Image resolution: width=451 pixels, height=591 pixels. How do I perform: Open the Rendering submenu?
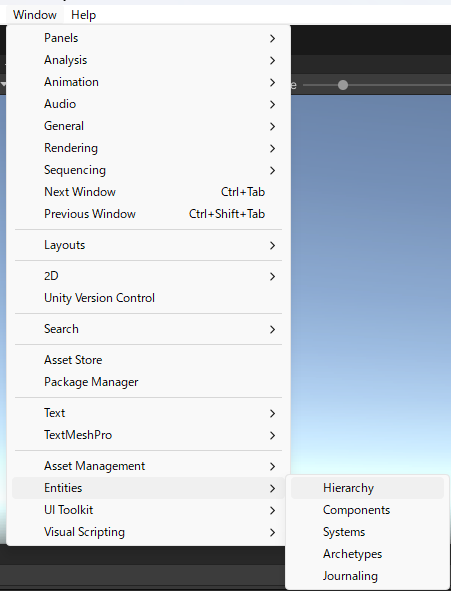coord(148,148)
